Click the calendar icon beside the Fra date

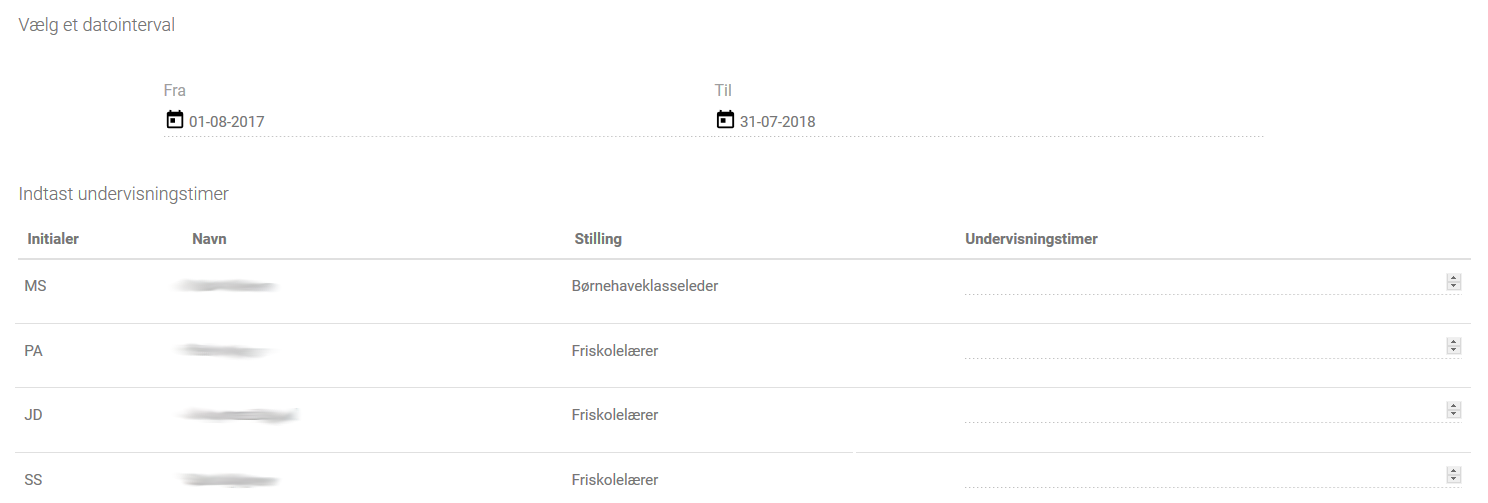point(174,120)
